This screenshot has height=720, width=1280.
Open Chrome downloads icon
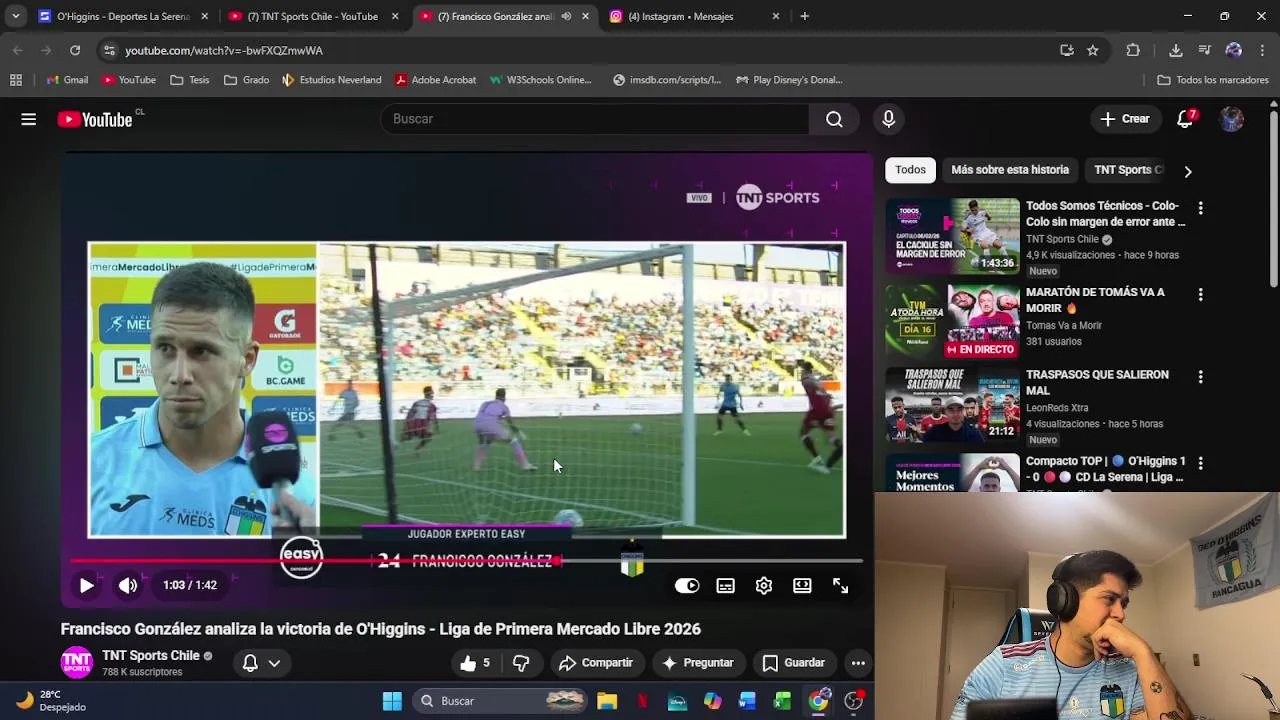[1176, 50]
